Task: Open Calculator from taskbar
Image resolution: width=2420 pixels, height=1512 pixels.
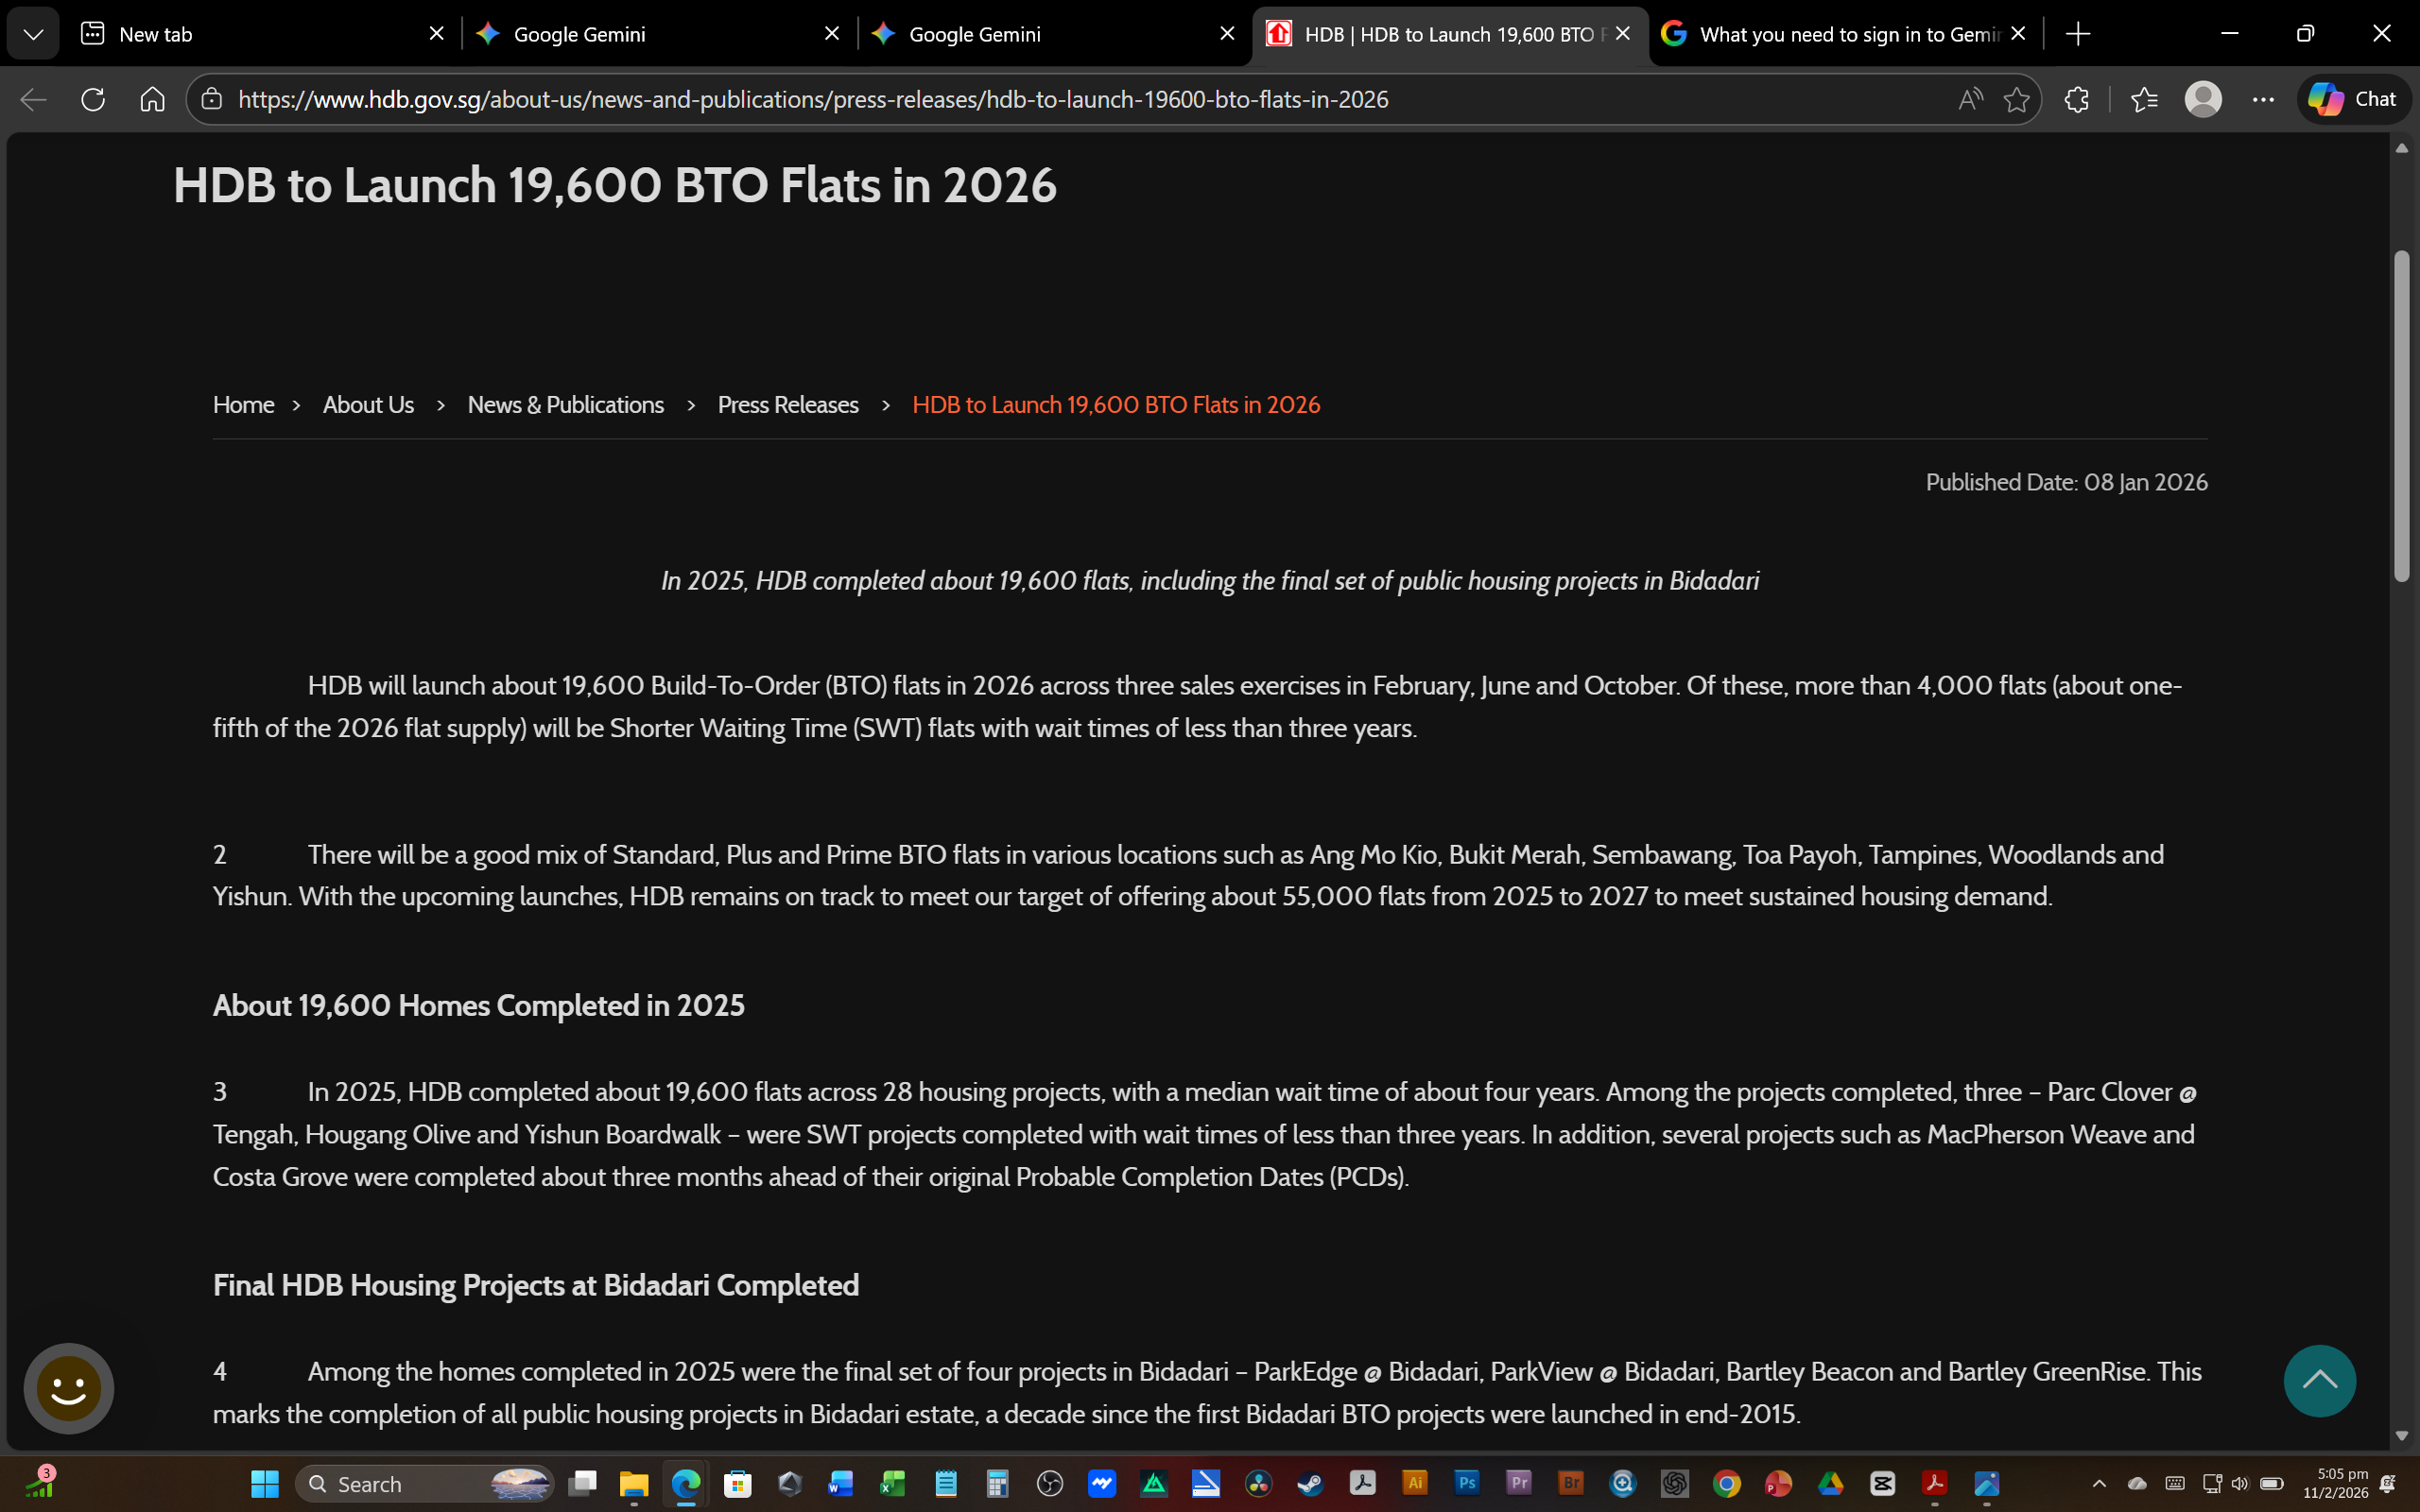Action: (x=997, y=1484)
